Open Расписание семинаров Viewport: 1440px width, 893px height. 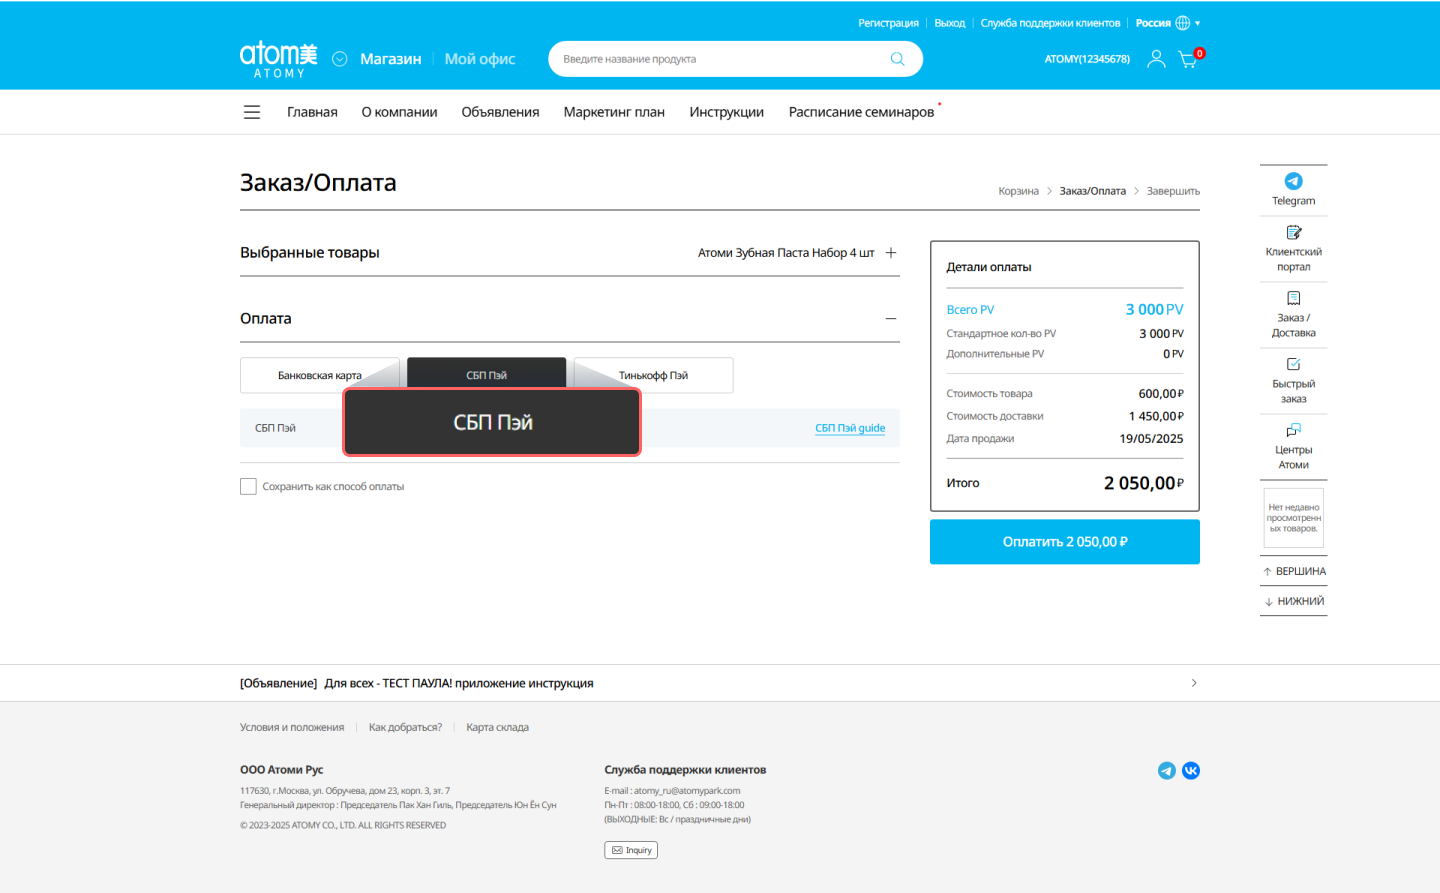click(861, 112)
